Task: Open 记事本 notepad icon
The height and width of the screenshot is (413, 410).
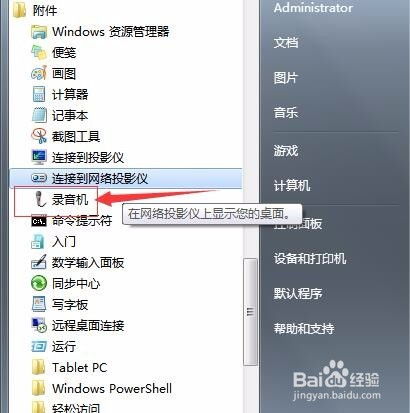Action: point(39,115)
